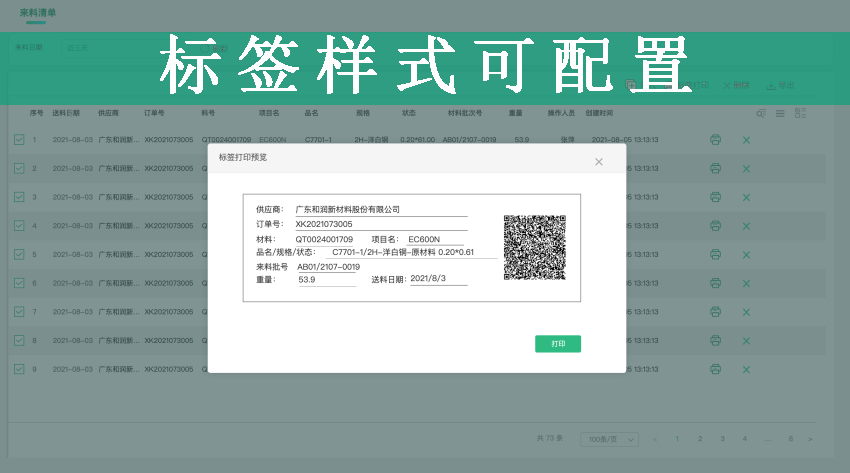This screenshot has width=850, height=473.
Task: Uncheck the checkbox for row 6
Action: (x=19, y=283)
